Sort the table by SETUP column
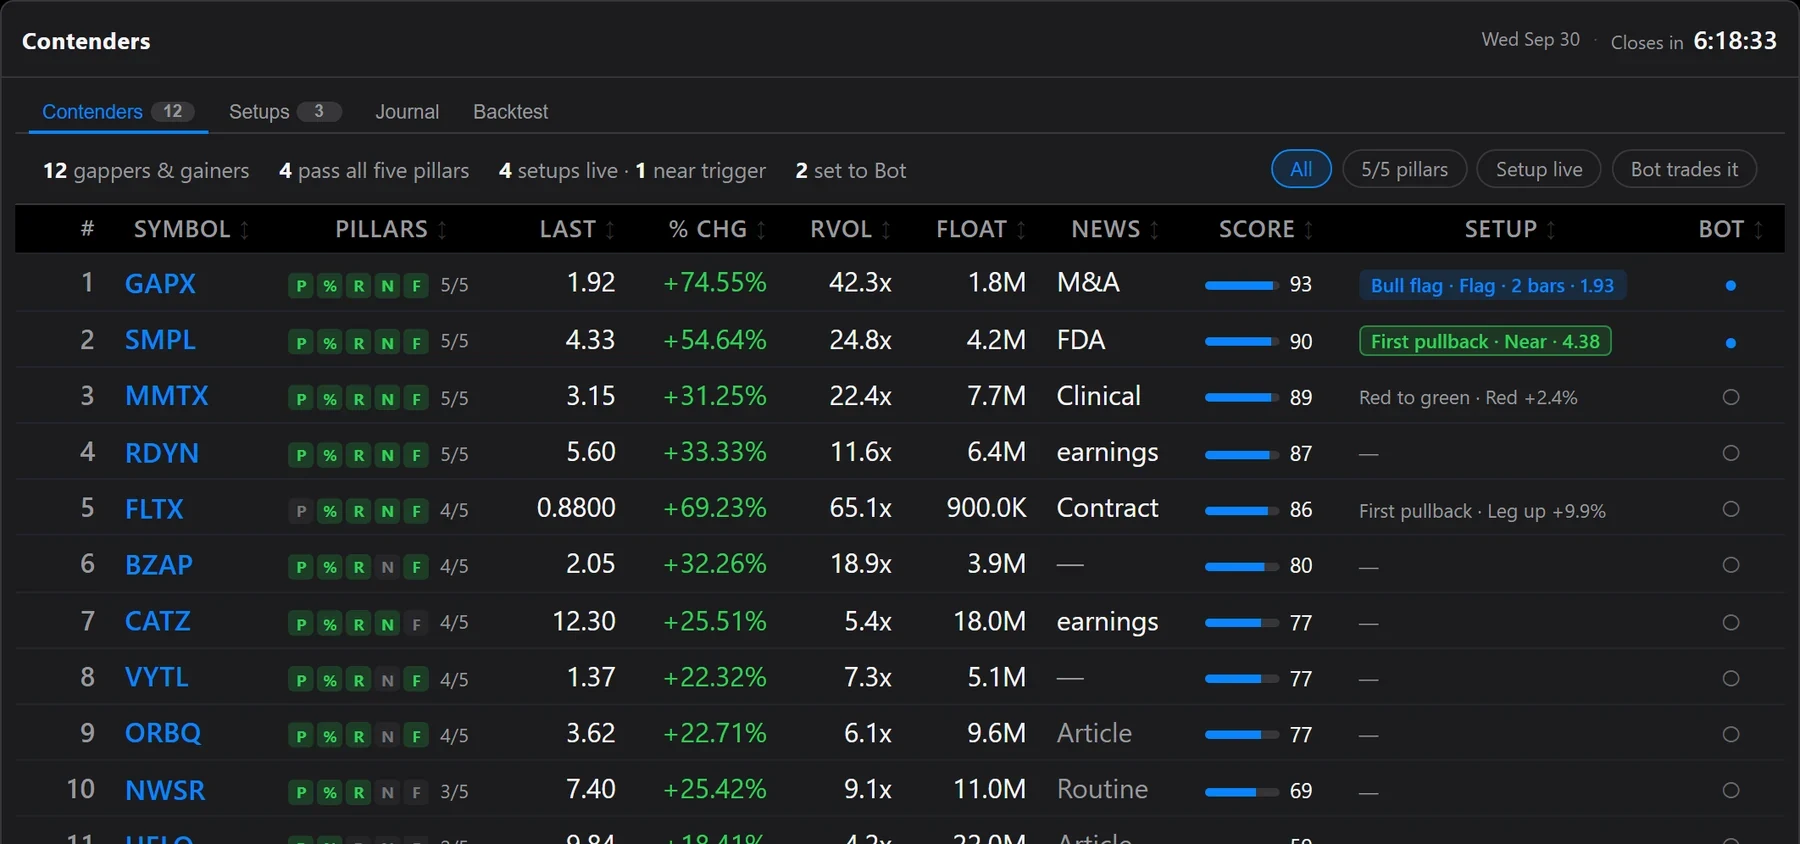This screenshot has height=844, width=1800. (x=1510, y=230)
